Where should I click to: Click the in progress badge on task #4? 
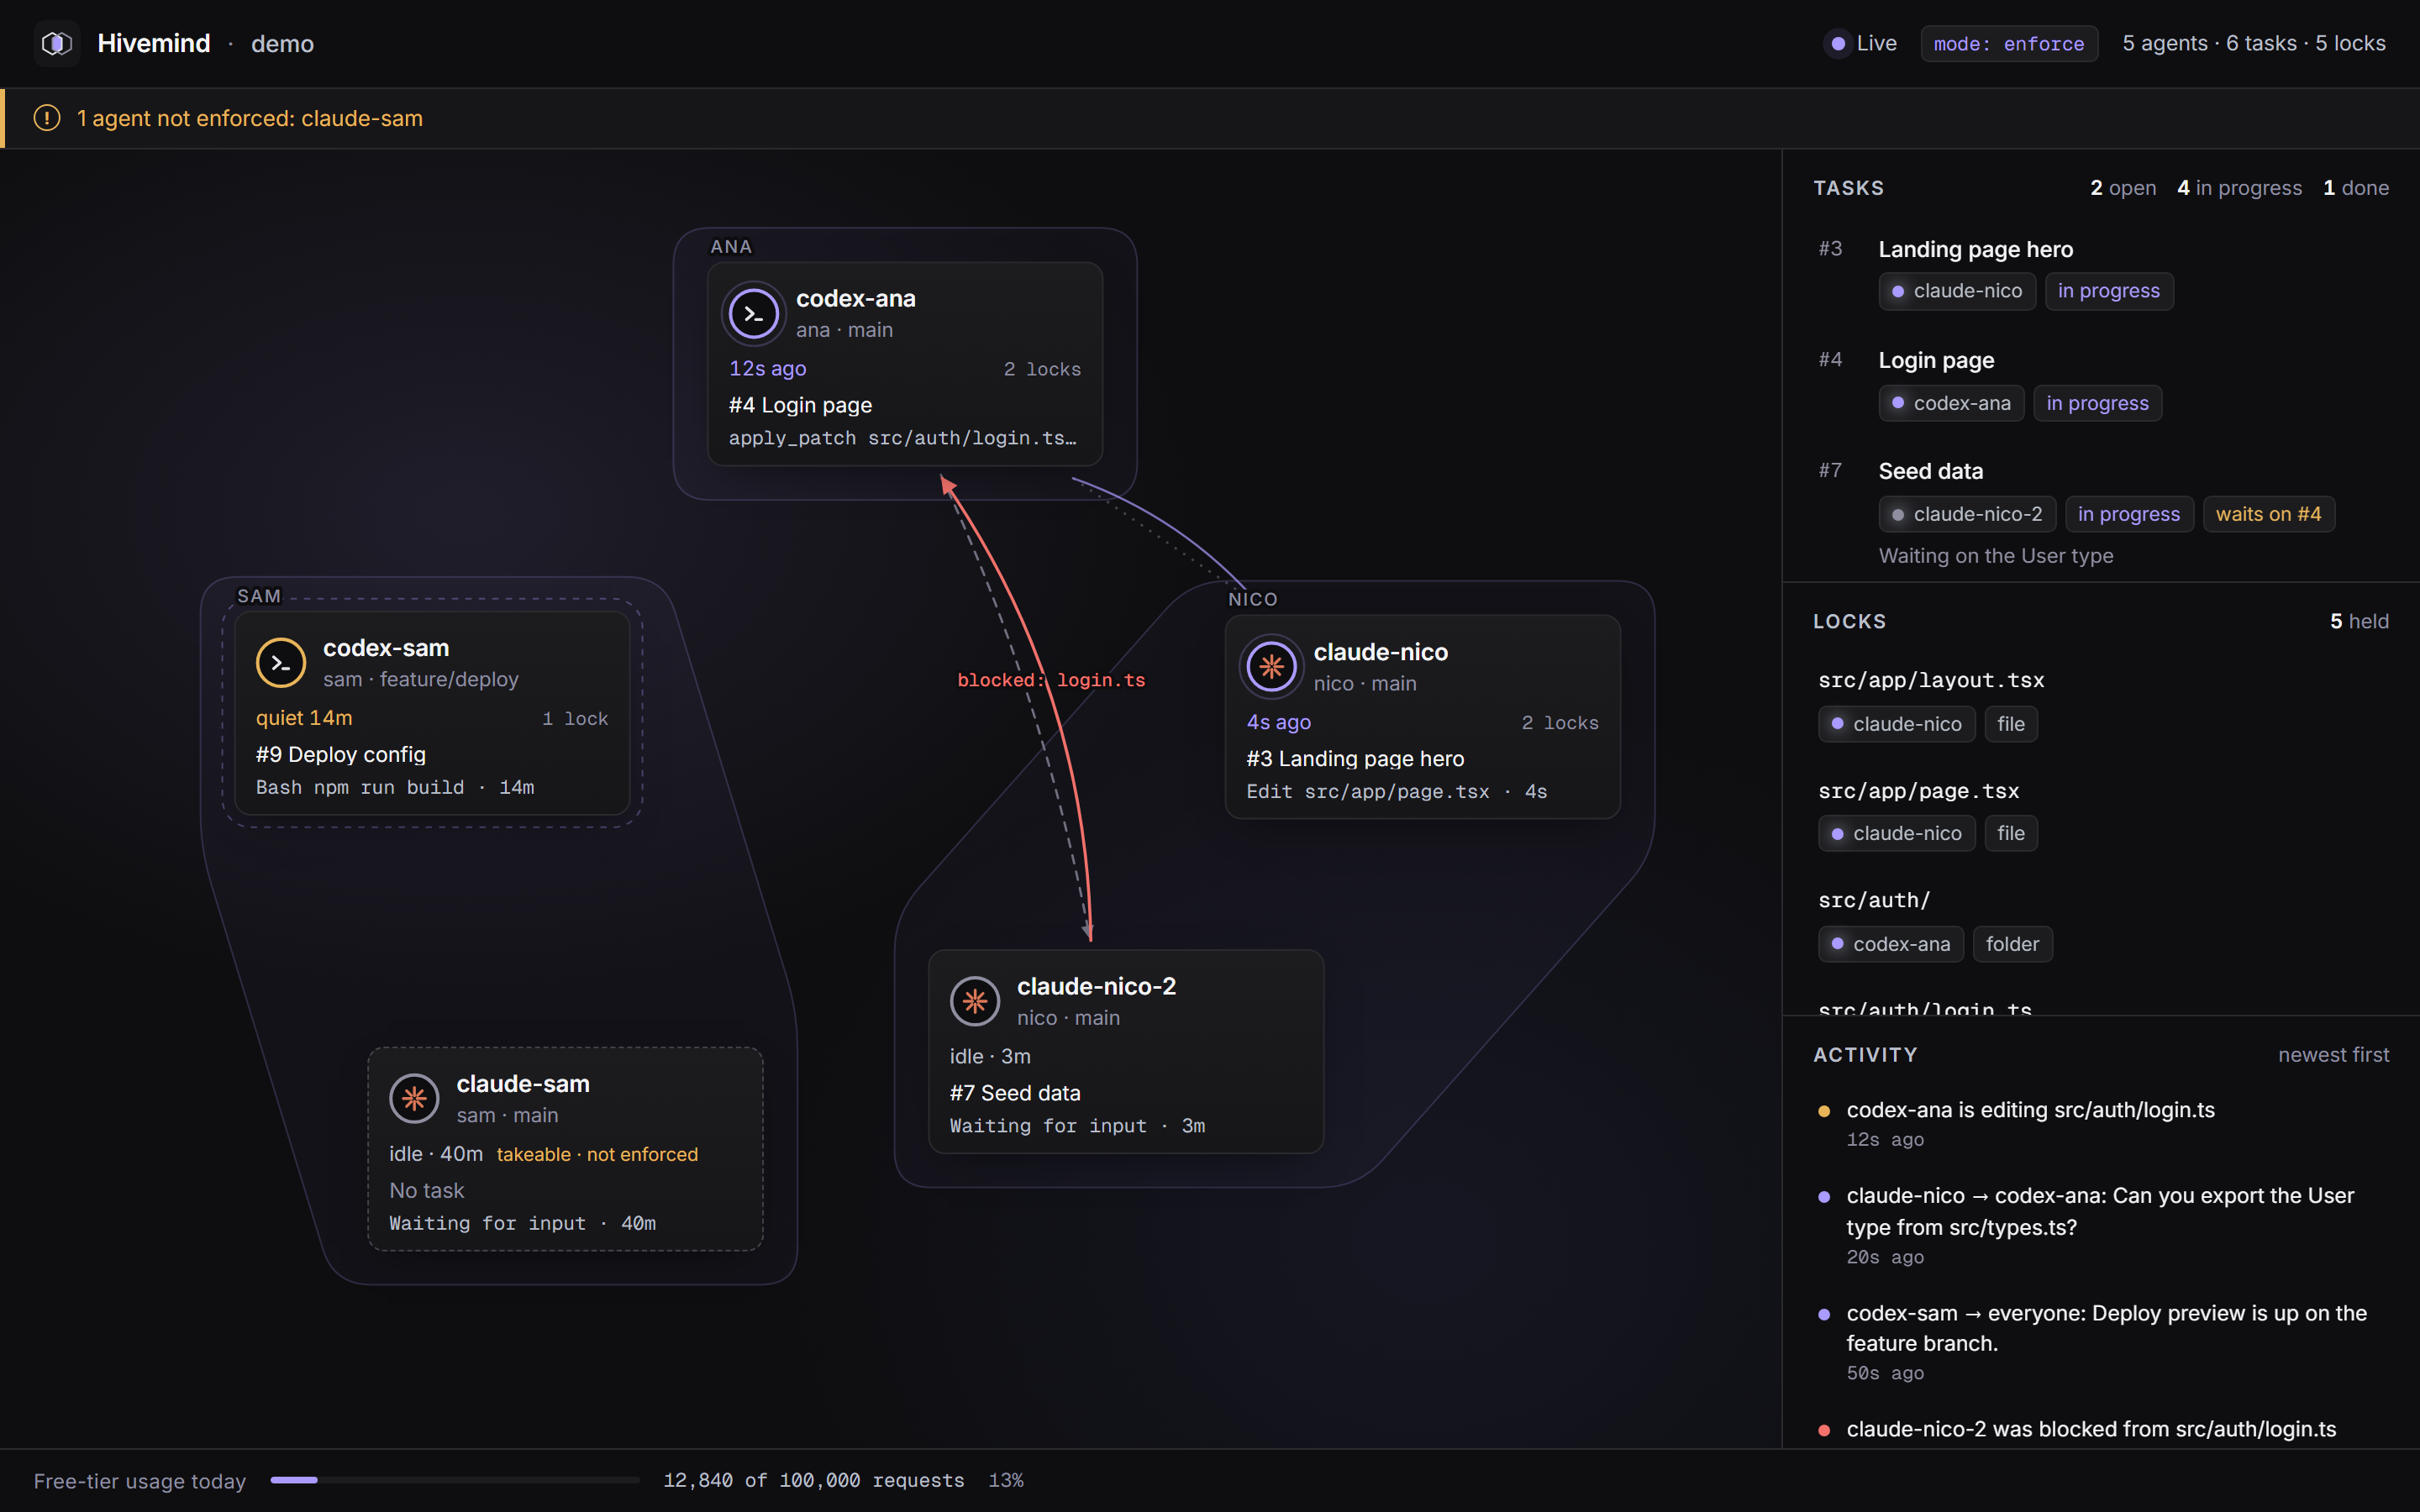click(x=2098, y=403)
